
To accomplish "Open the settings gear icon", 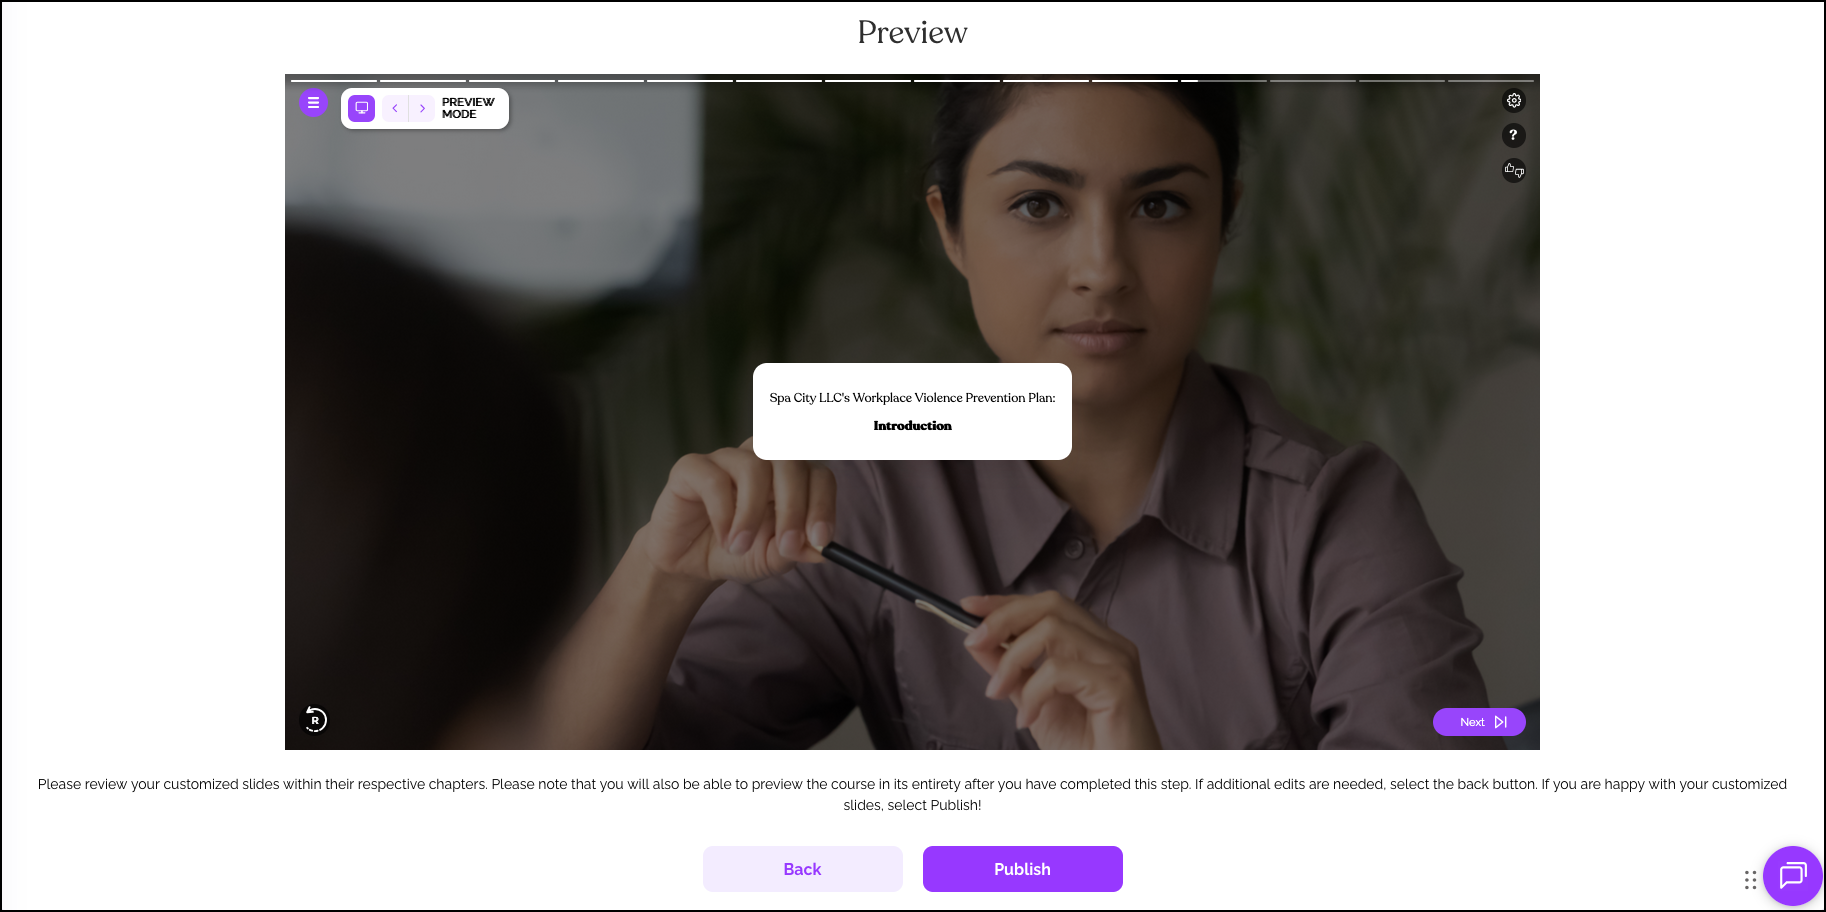I will tap(1514, 100).
